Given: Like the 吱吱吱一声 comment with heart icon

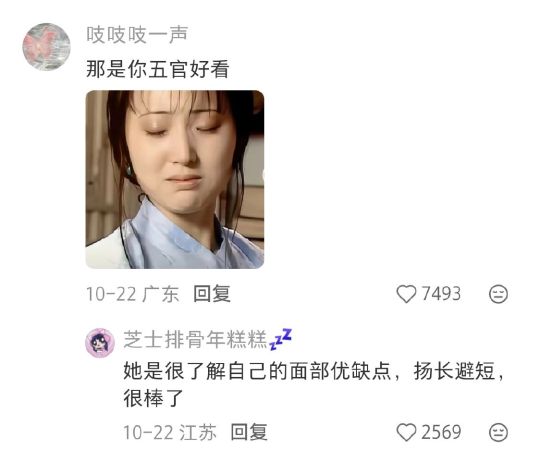Looking at the screenshot, I should 406,294.
